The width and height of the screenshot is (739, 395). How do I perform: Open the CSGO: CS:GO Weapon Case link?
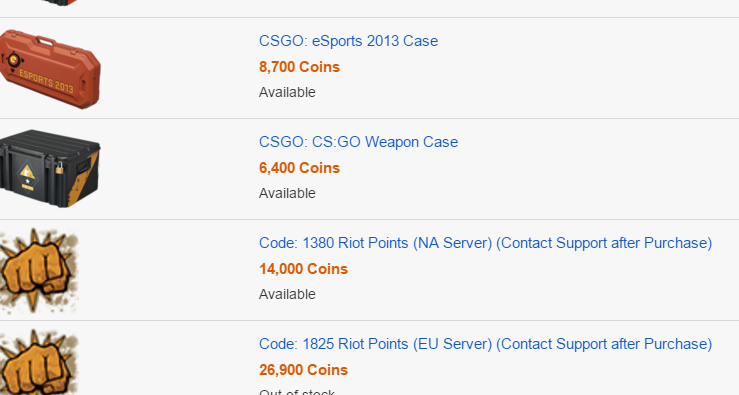tap(358, 142)
